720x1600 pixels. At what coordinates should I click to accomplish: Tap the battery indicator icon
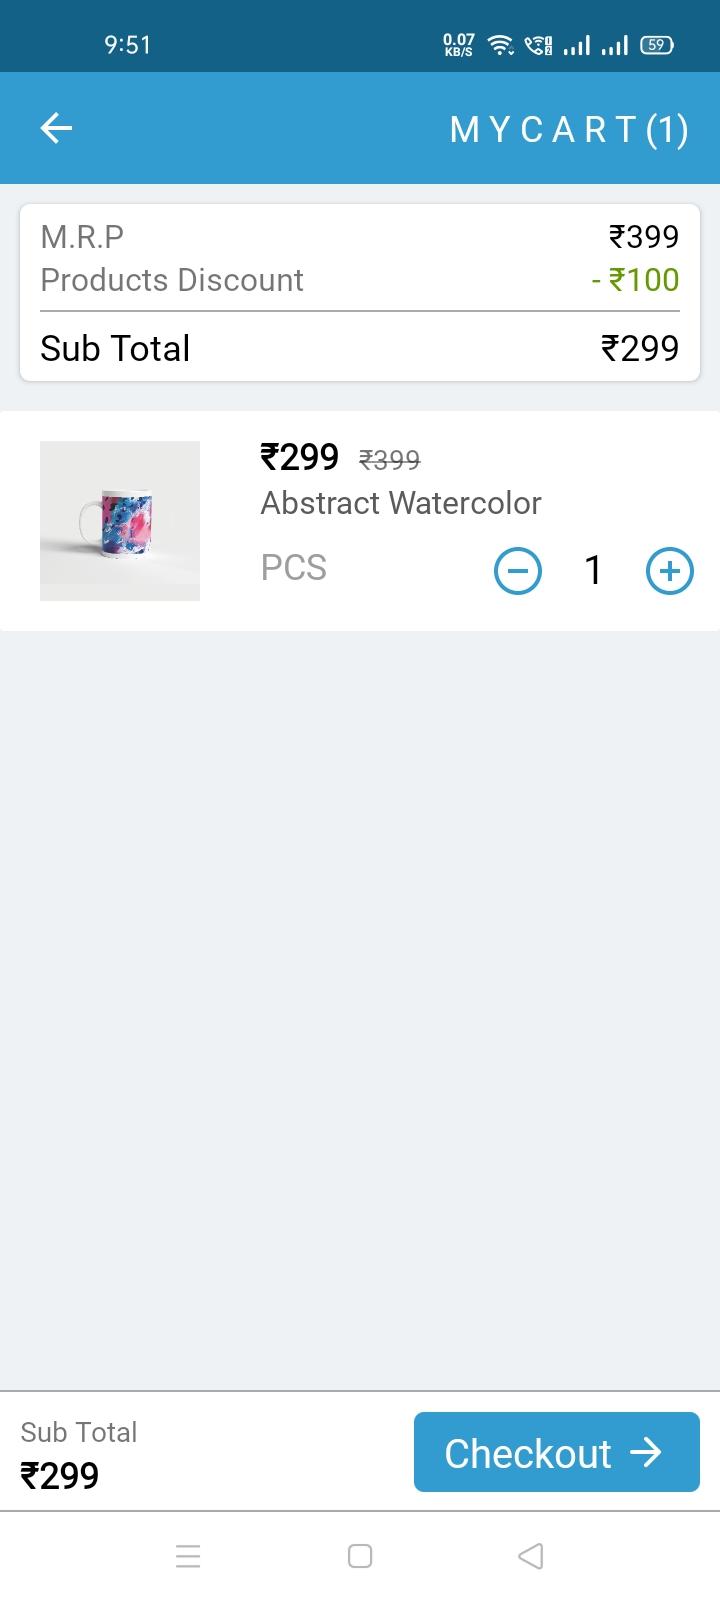pos(656,44)
